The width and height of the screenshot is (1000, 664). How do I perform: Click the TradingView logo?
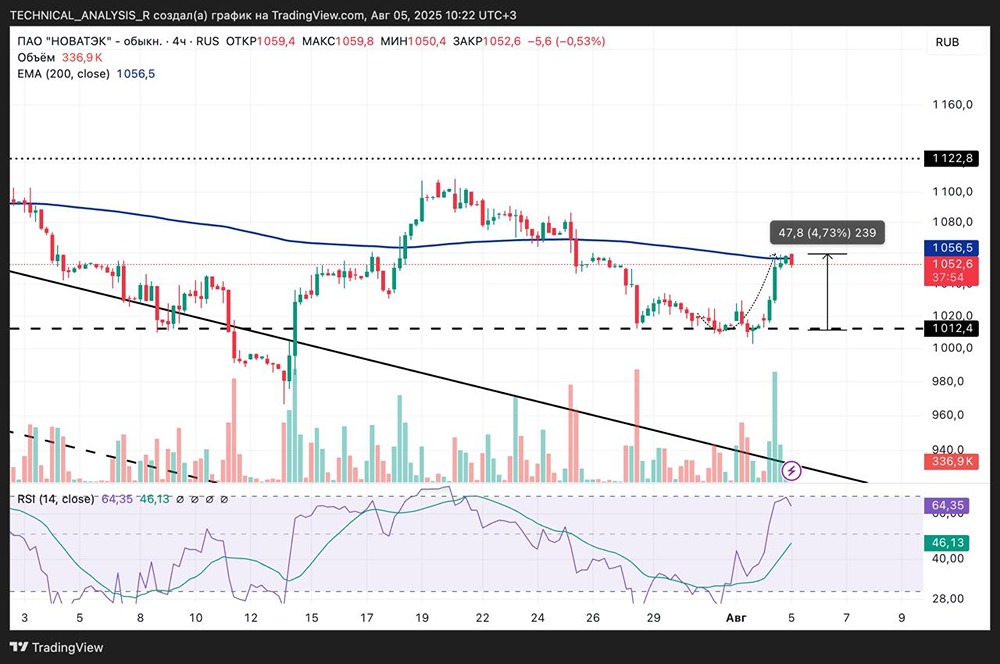[x=57, y=647]
